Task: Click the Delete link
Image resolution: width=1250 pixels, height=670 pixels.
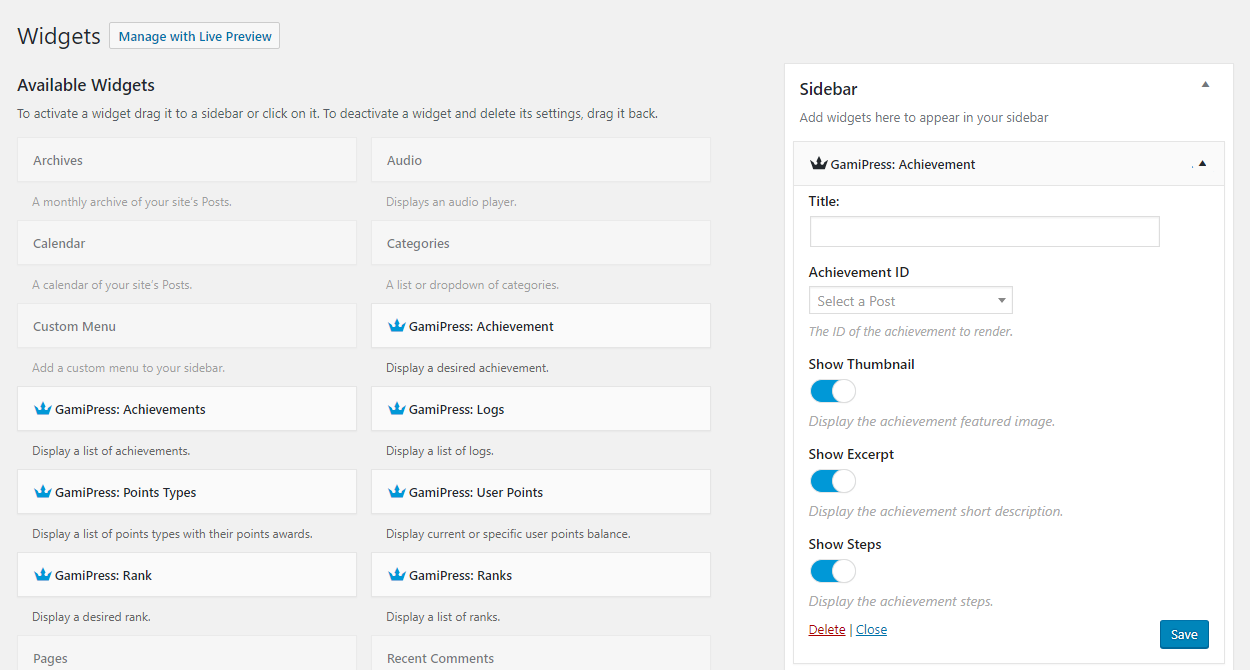Action: click(827, 630)
